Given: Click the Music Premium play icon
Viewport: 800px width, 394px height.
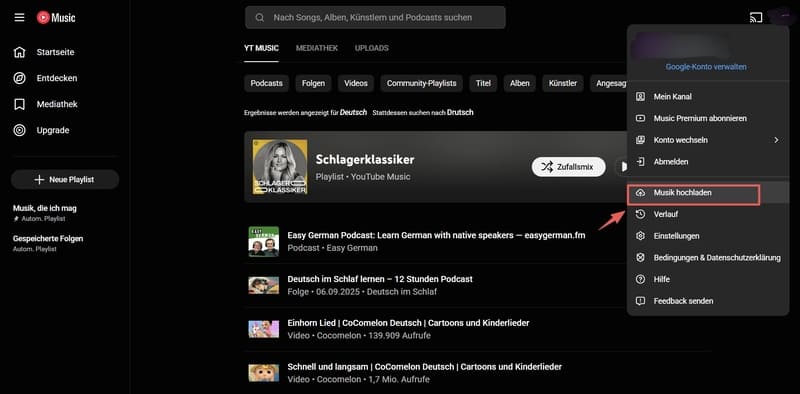Looking at the screenshot, I should pyautogui.click(x=640, y=118).
